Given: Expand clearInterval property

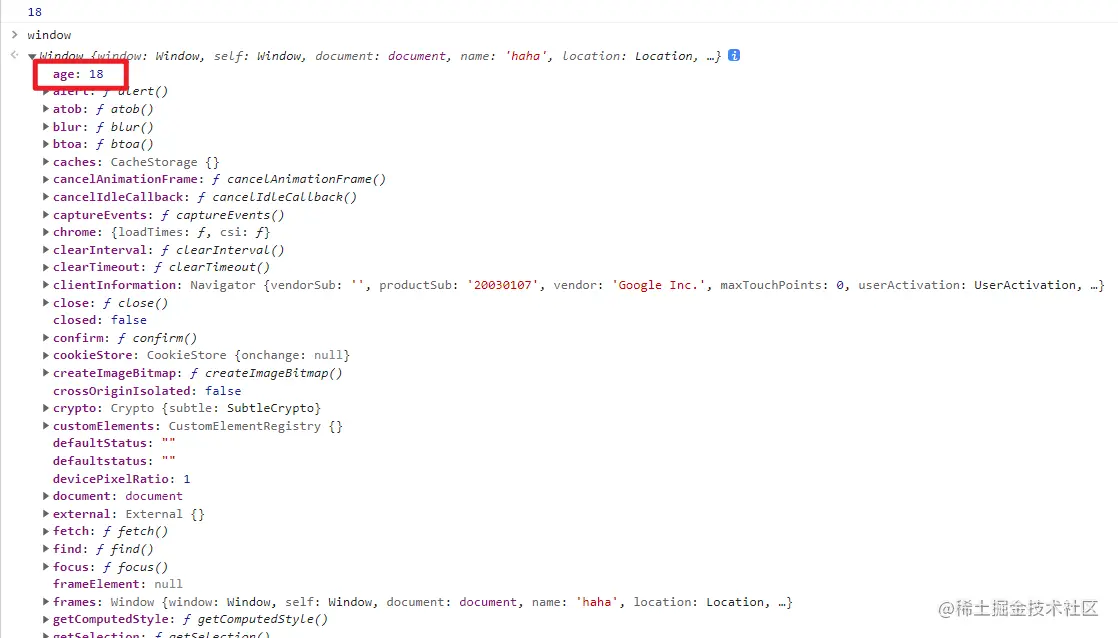Looking at the screenshot, I should point(46,249).
